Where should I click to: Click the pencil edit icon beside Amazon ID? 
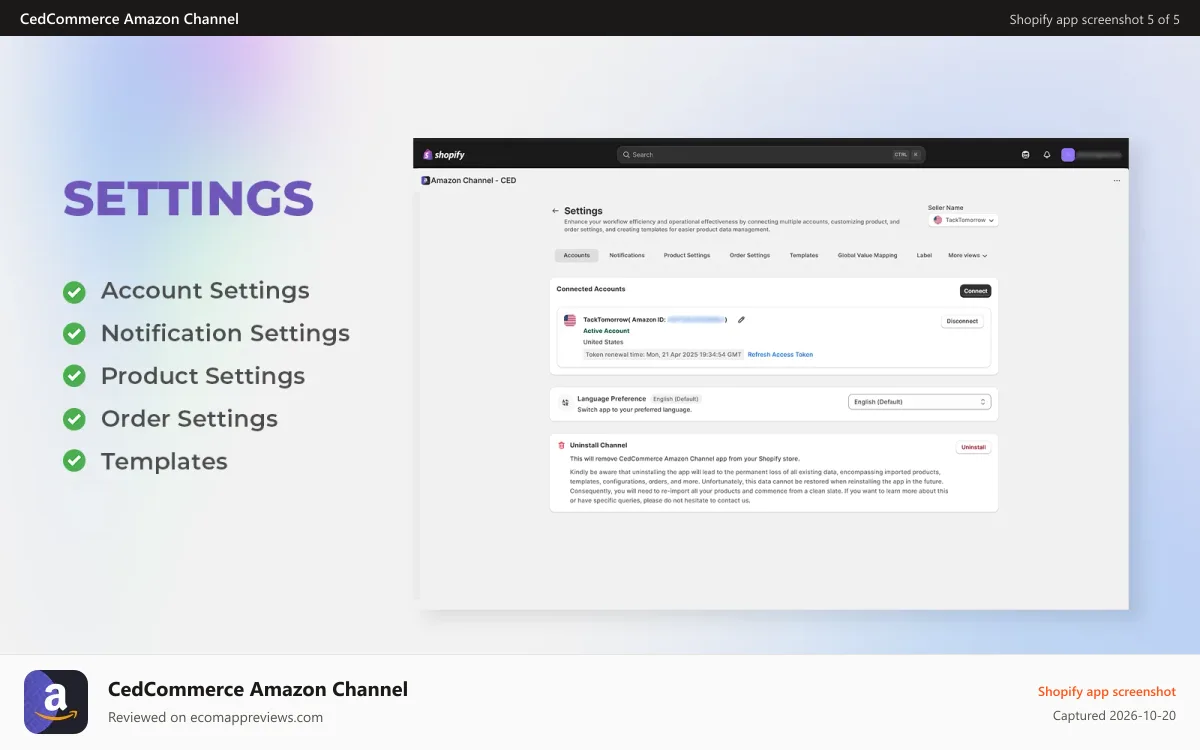click(741, 320)
